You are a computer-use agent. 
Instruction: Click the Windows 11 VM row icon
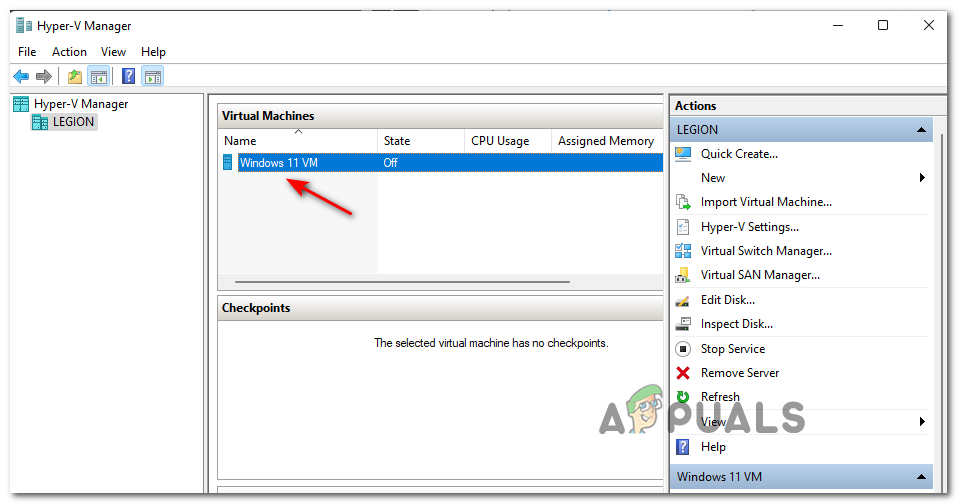point(228,163)
